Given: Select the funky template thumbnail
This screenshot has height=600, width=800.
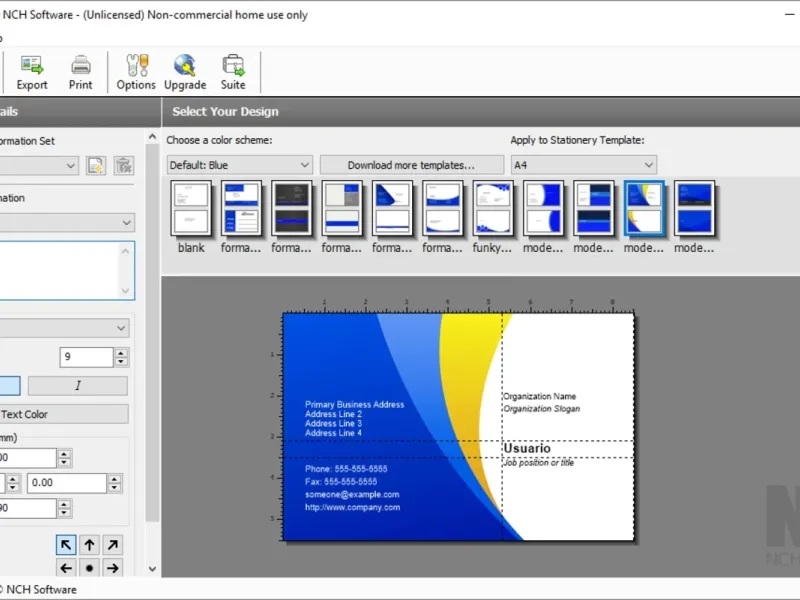Looking at the screenshot, I should [492, 208].
